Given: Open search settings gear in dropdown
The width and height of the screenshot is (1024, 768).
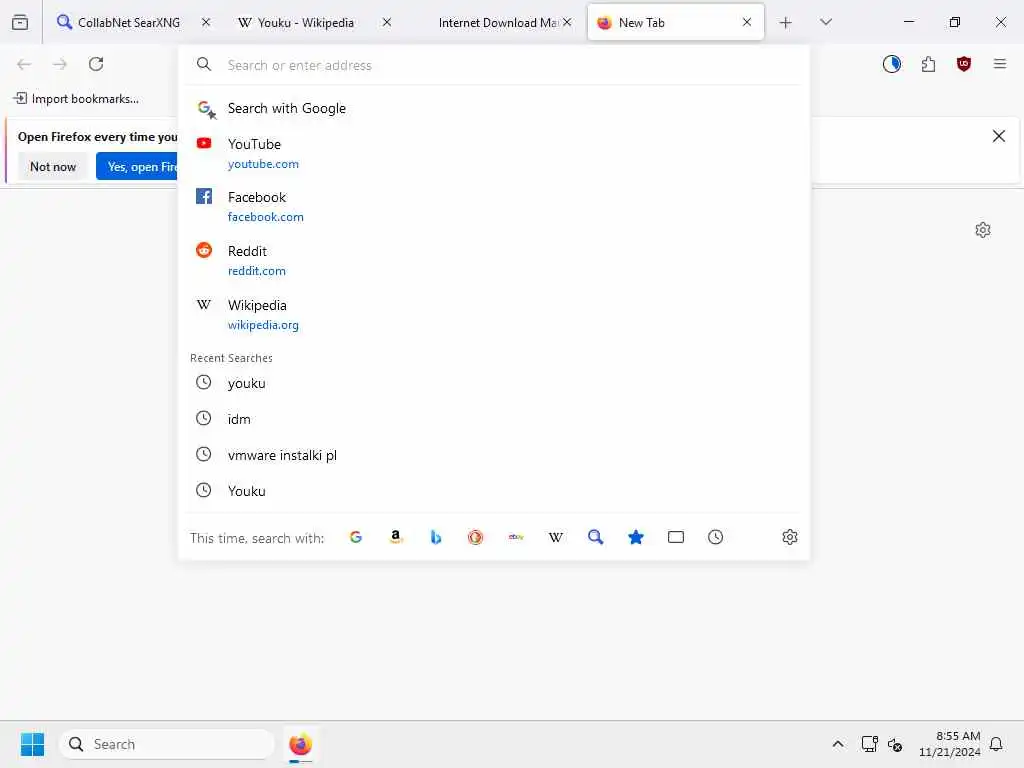Looking at the screenshot, I should point(790,537).
